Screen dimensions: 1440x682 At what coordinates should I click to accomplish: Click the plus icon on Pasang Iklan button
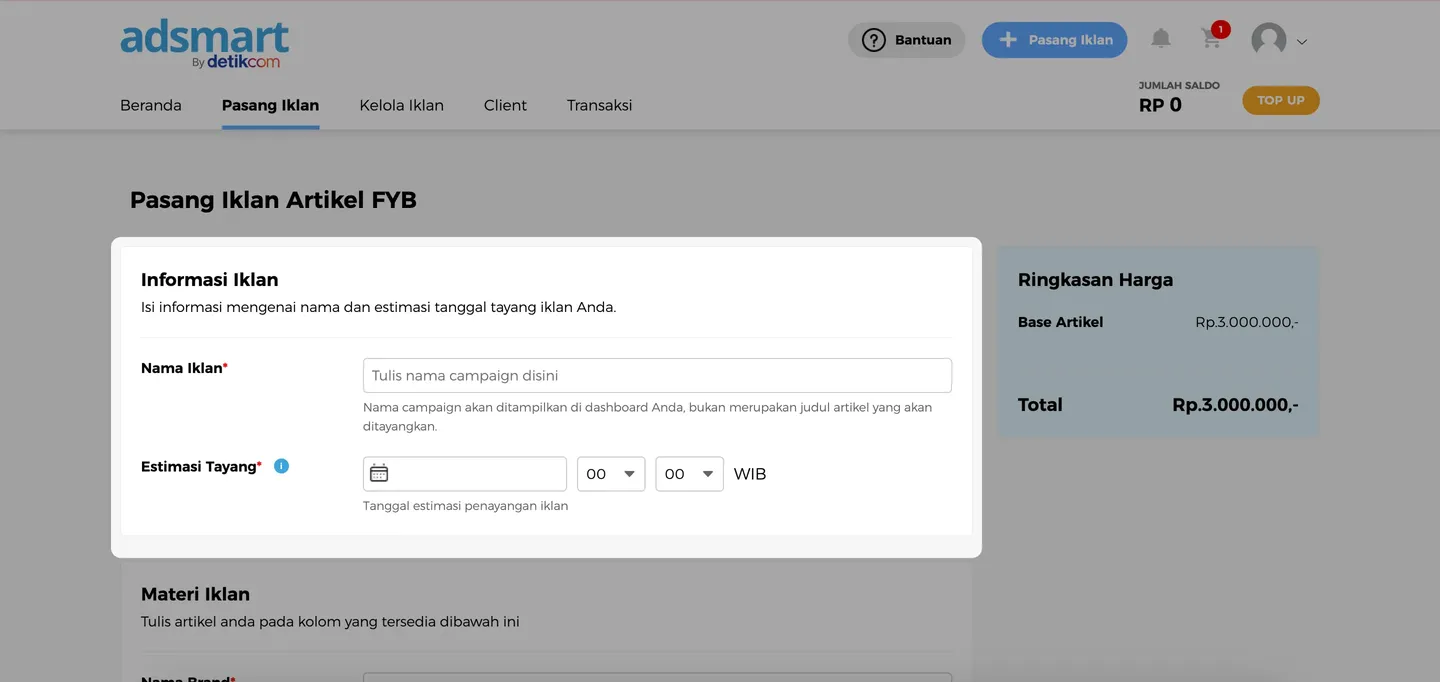coord(1008,40)
